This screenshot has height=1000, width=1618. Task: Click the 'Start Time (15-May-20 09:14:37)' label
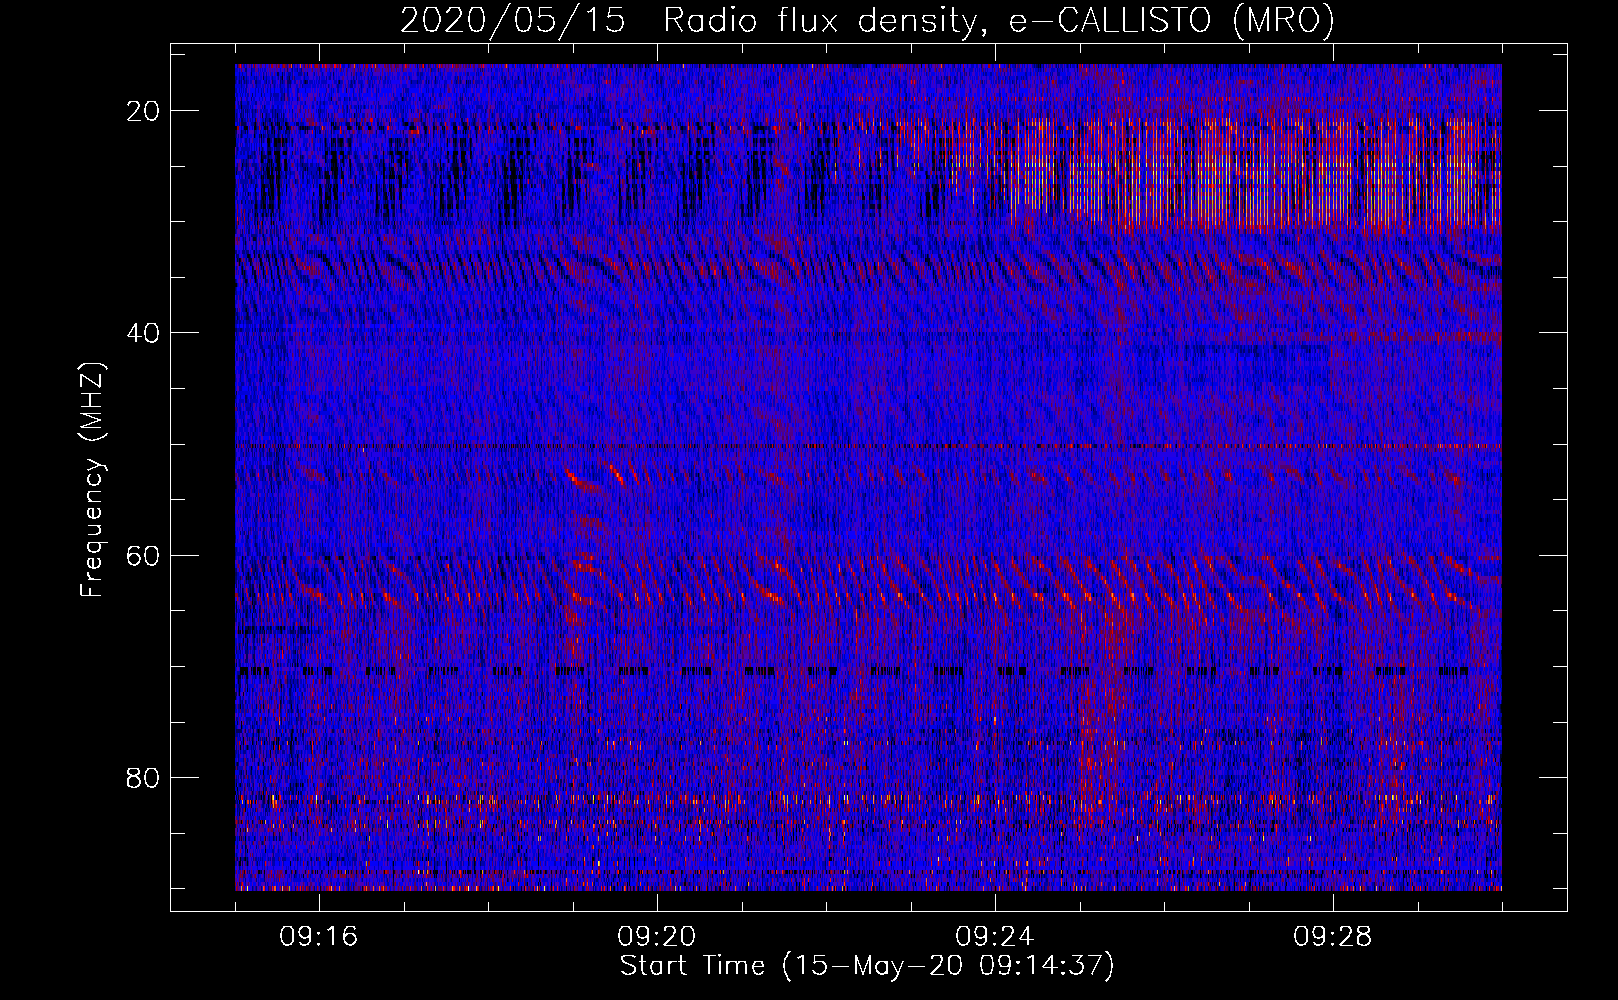[x=867, y=966]
